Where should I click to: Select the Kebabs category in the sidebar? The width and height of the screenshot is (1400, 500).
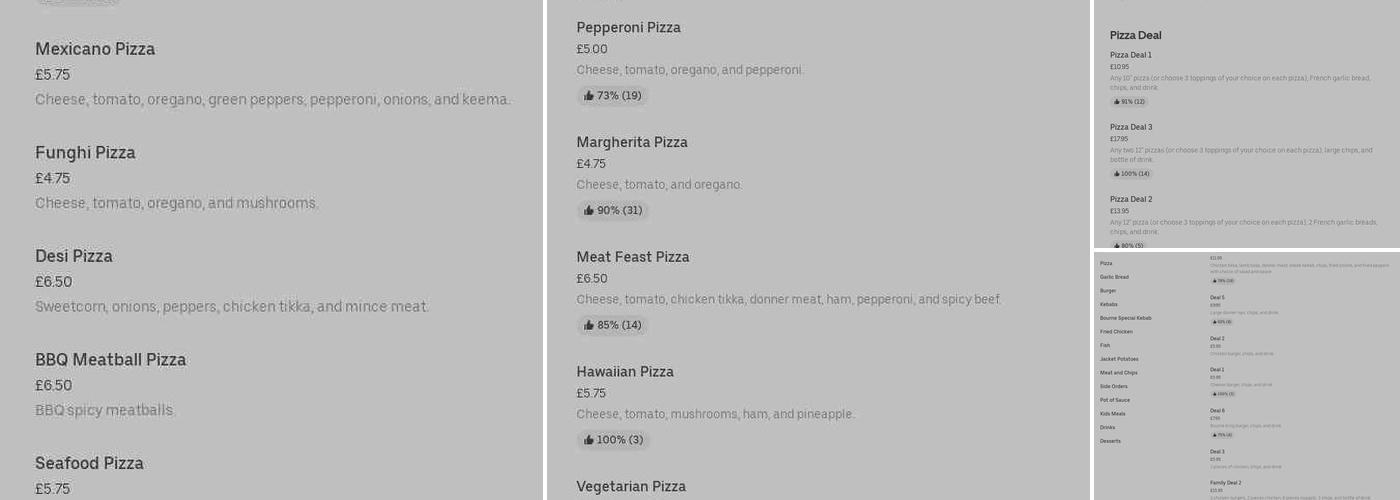click(1109, 304)
